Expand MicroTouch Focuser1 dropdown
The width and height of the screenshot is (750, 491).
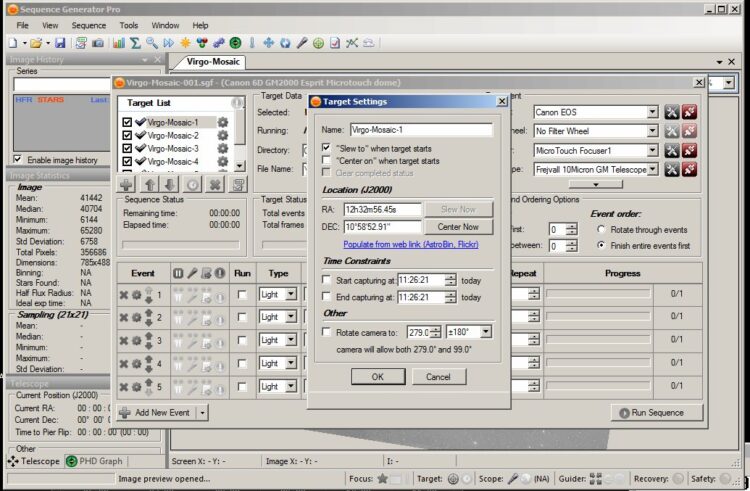point(652,150)
